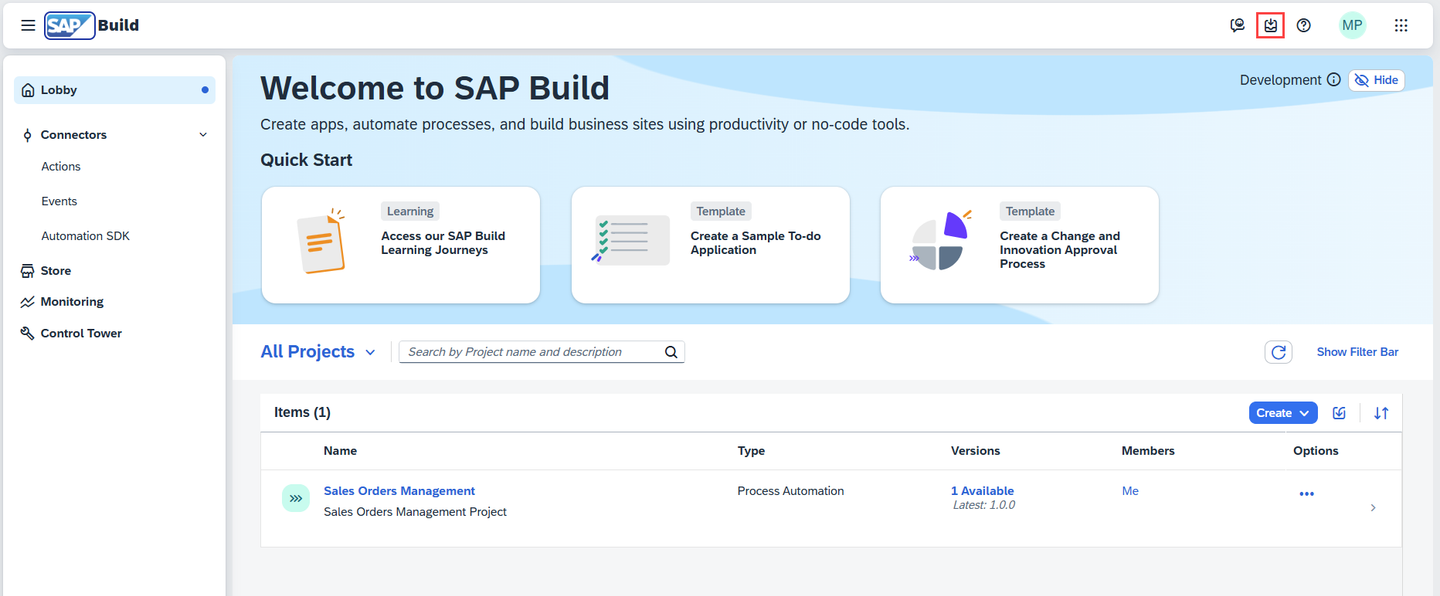
Task: Click the Type column header
Action: click(751, 451)
